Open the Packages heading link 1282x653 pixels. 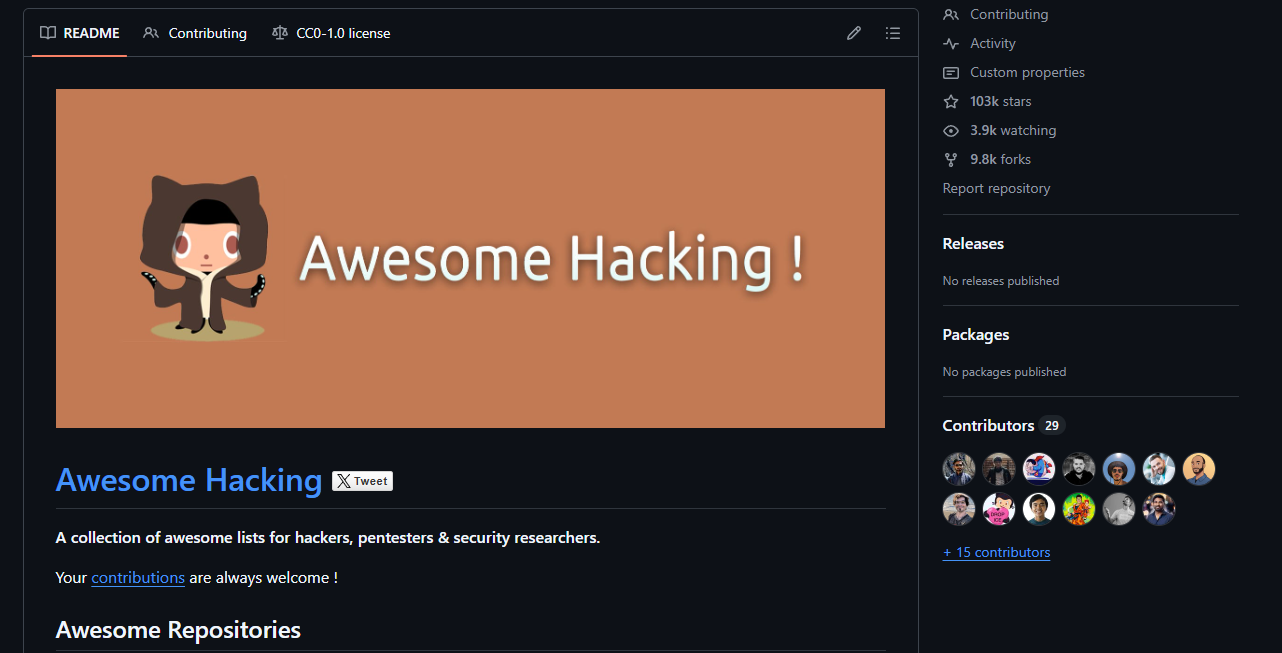pos(976,335)
